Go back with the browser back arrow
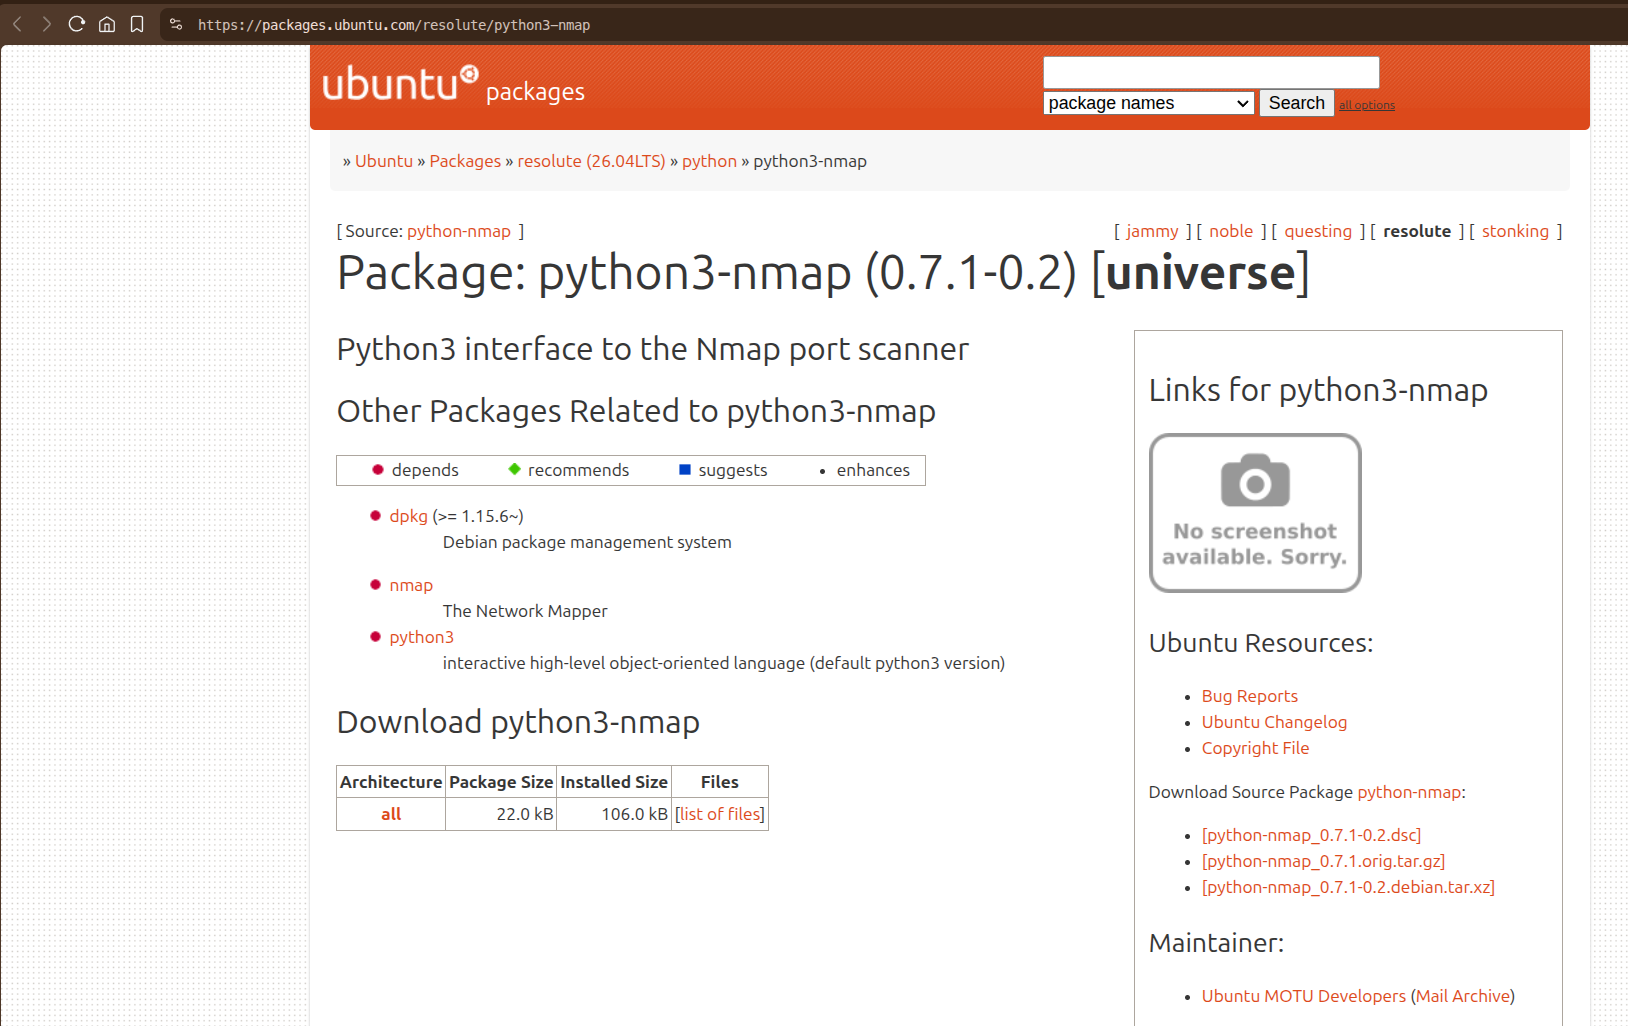The image size is (1628, 1026). 17,24
